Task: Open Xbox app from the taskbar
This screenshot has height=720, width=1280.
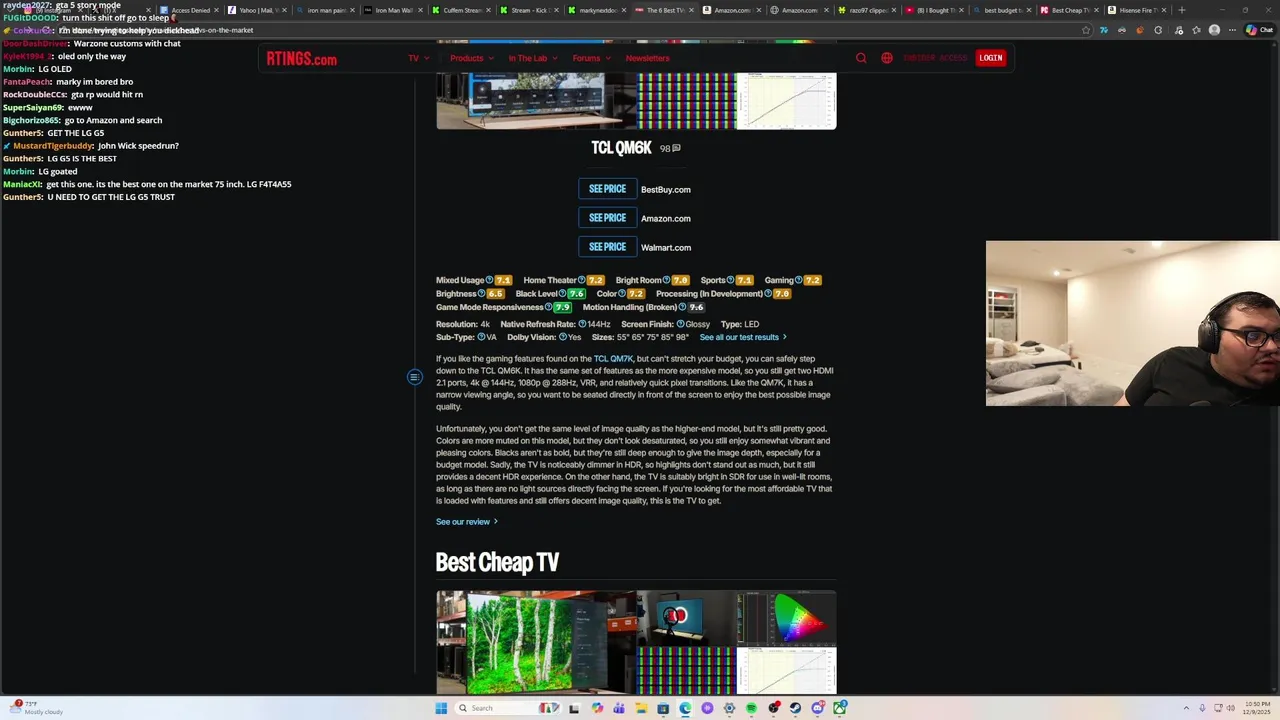Action: click(839, 708)
